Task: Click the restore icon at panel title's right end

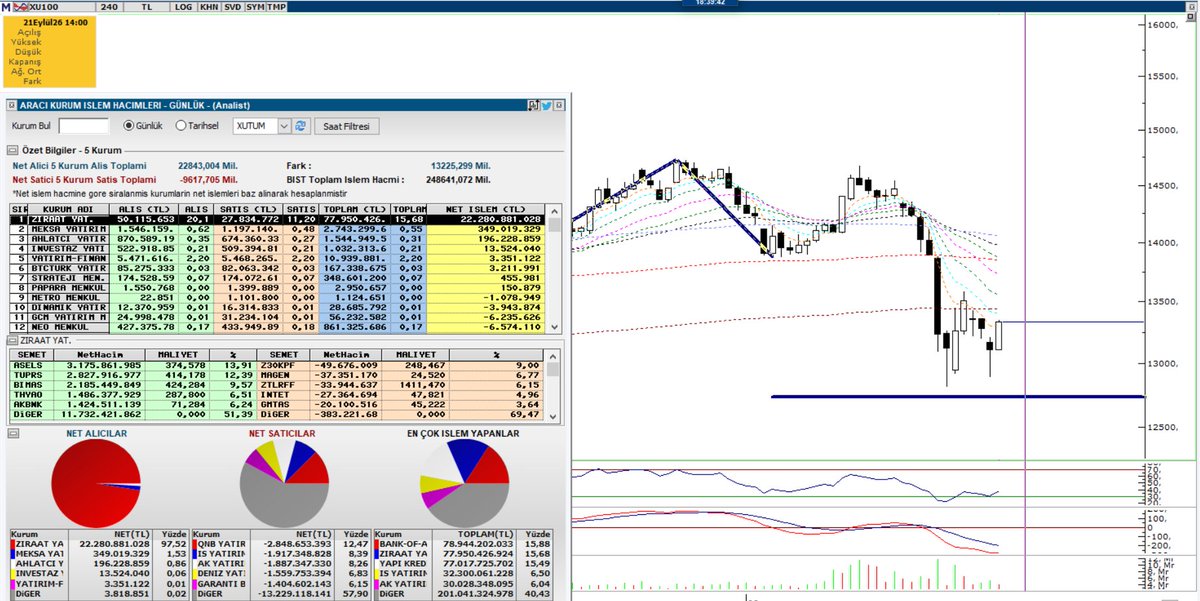Action: 560,104
